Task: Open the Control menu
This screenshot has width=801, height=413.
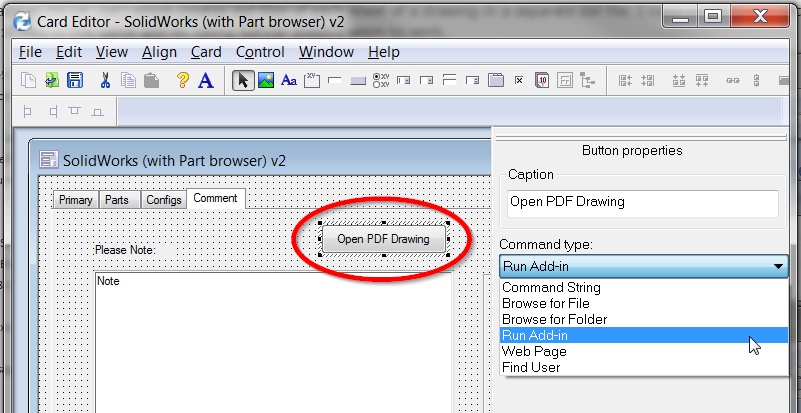Action: click(260, 52)
